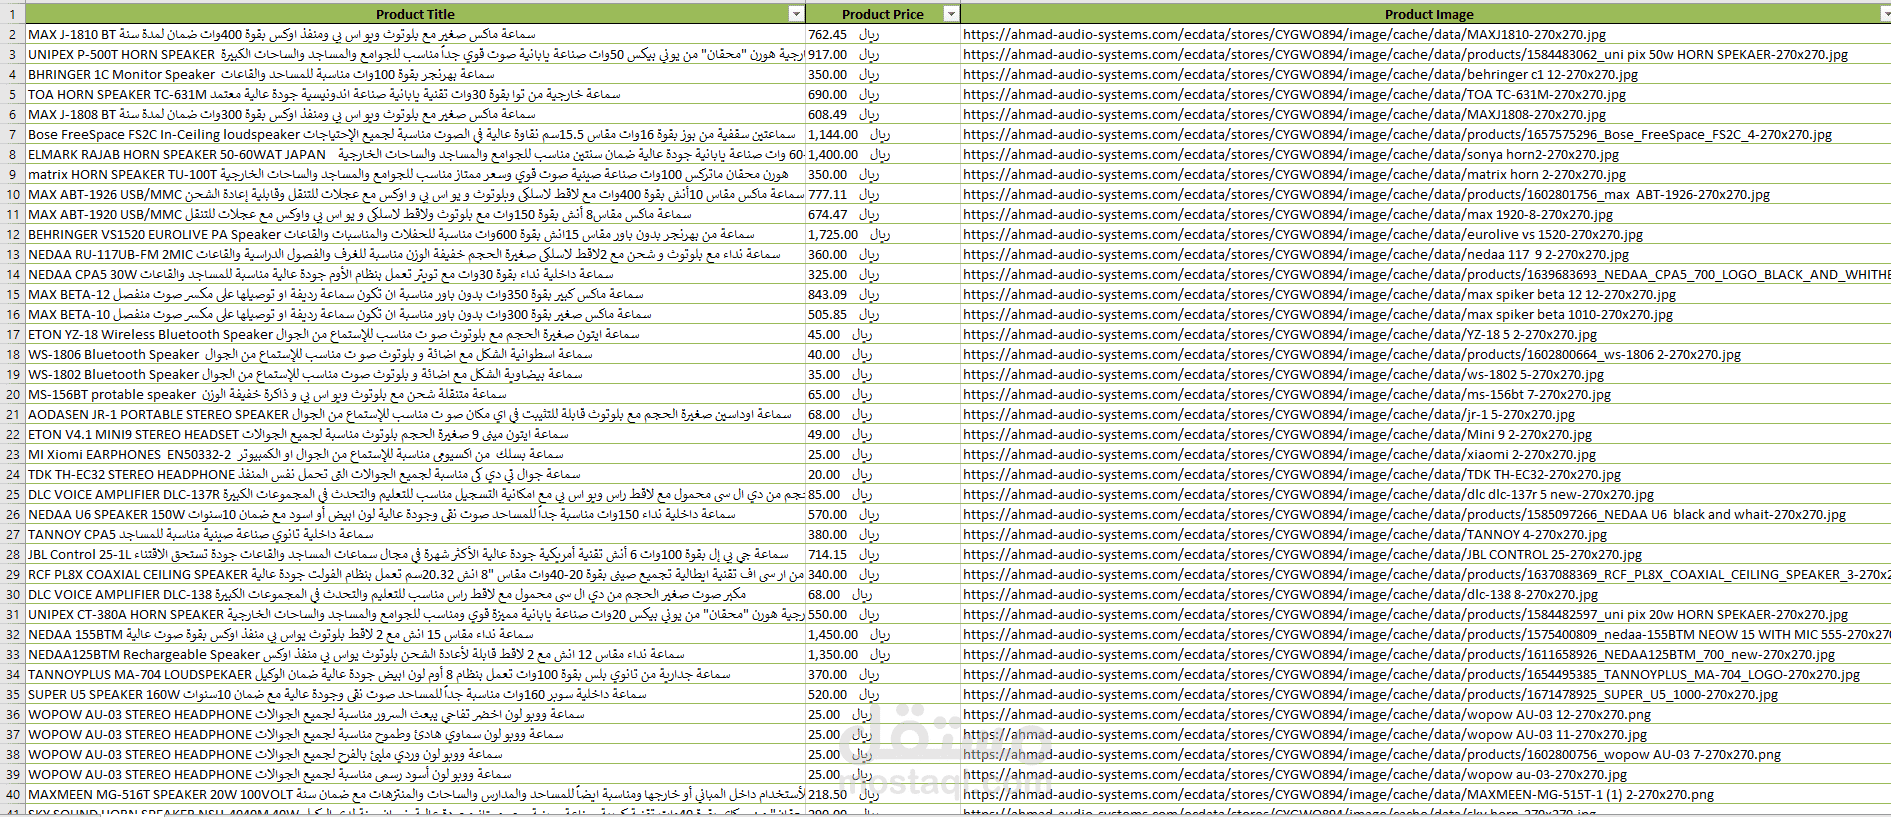Image resolution: width=1891 pixels, height=817 pixels.
Task: Click the SUPER U5 SPEAKER 160W cell
Action: pyautogui.click(x=415, y=694)
